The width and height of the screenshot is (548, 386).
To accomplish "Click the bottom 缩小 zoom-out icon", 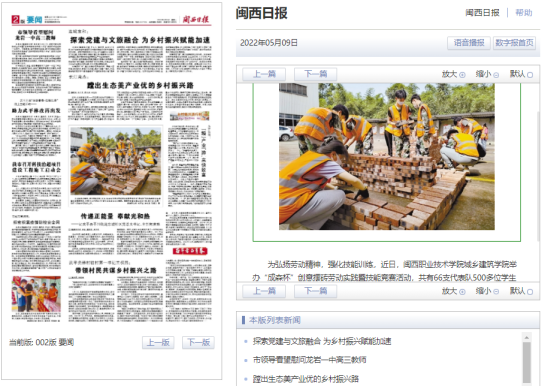I will coord(496,292).
